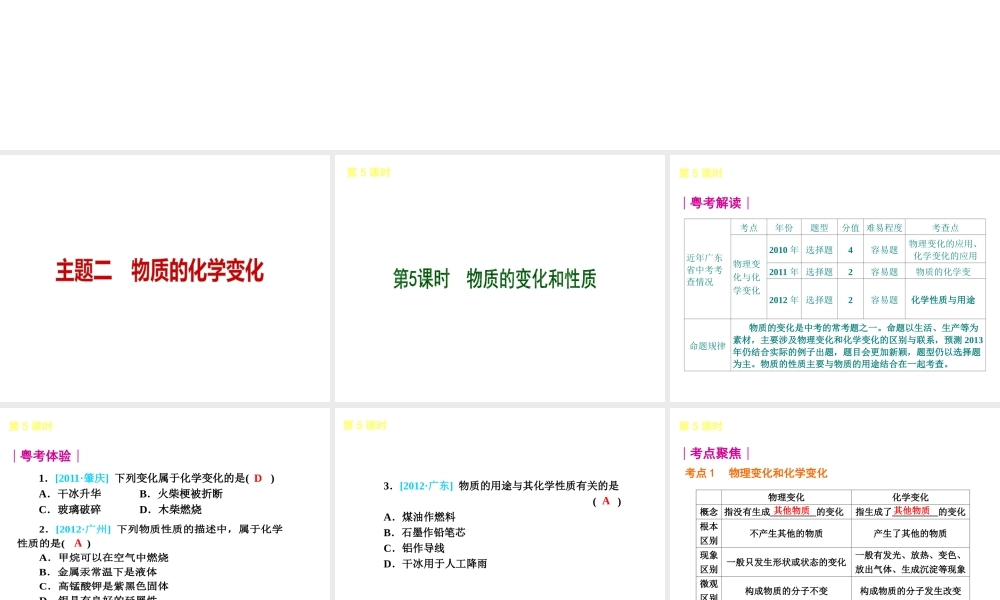This screenshot has width=1000, height=600.
Task: Click the 第 5 课时 label above 粤考体验
Action: 31,426
